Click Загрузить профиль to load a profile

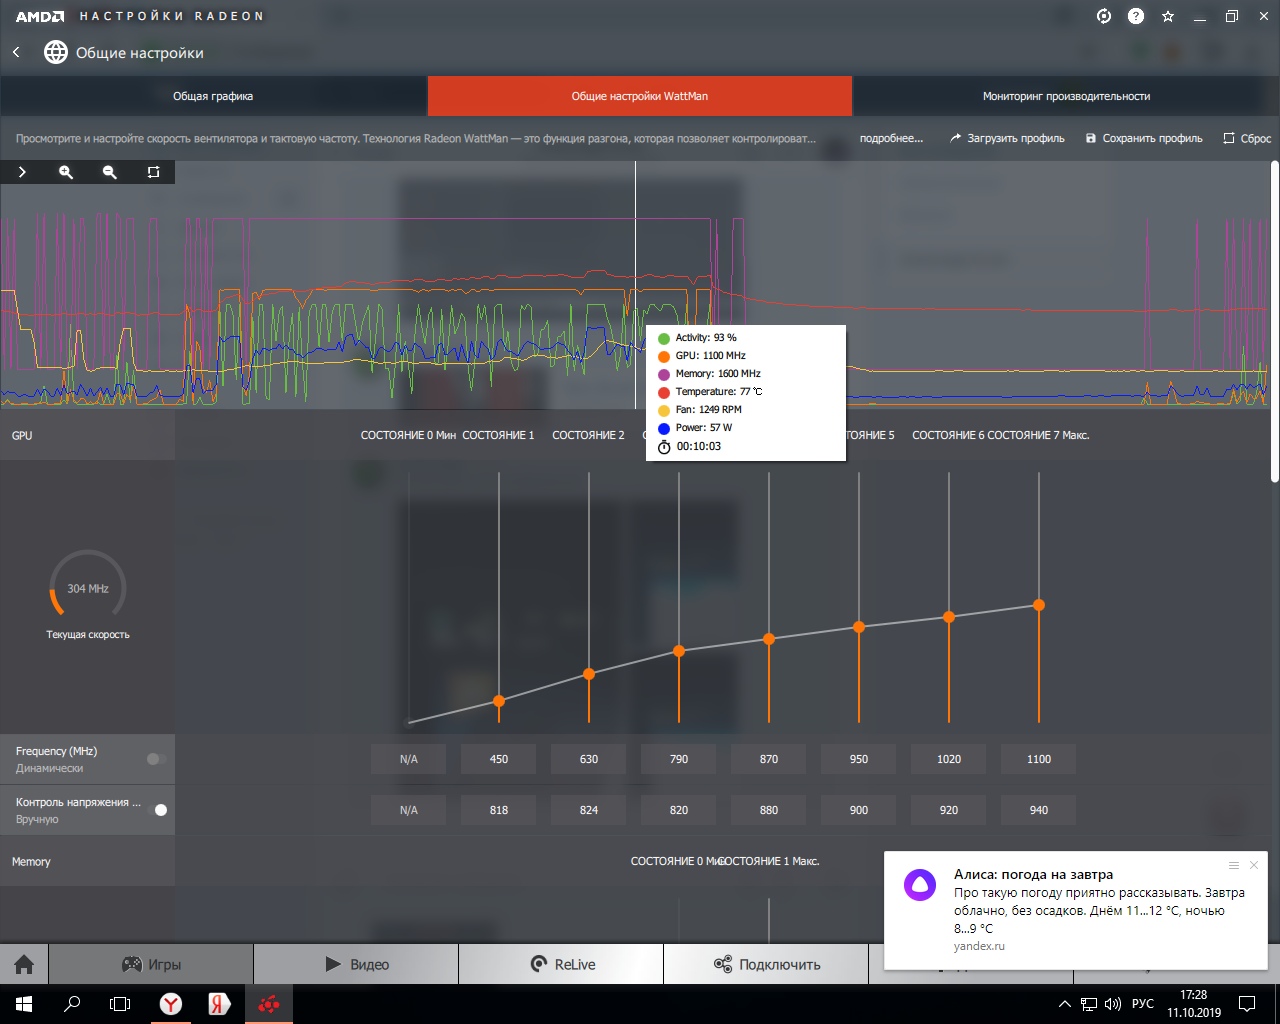1007,138
